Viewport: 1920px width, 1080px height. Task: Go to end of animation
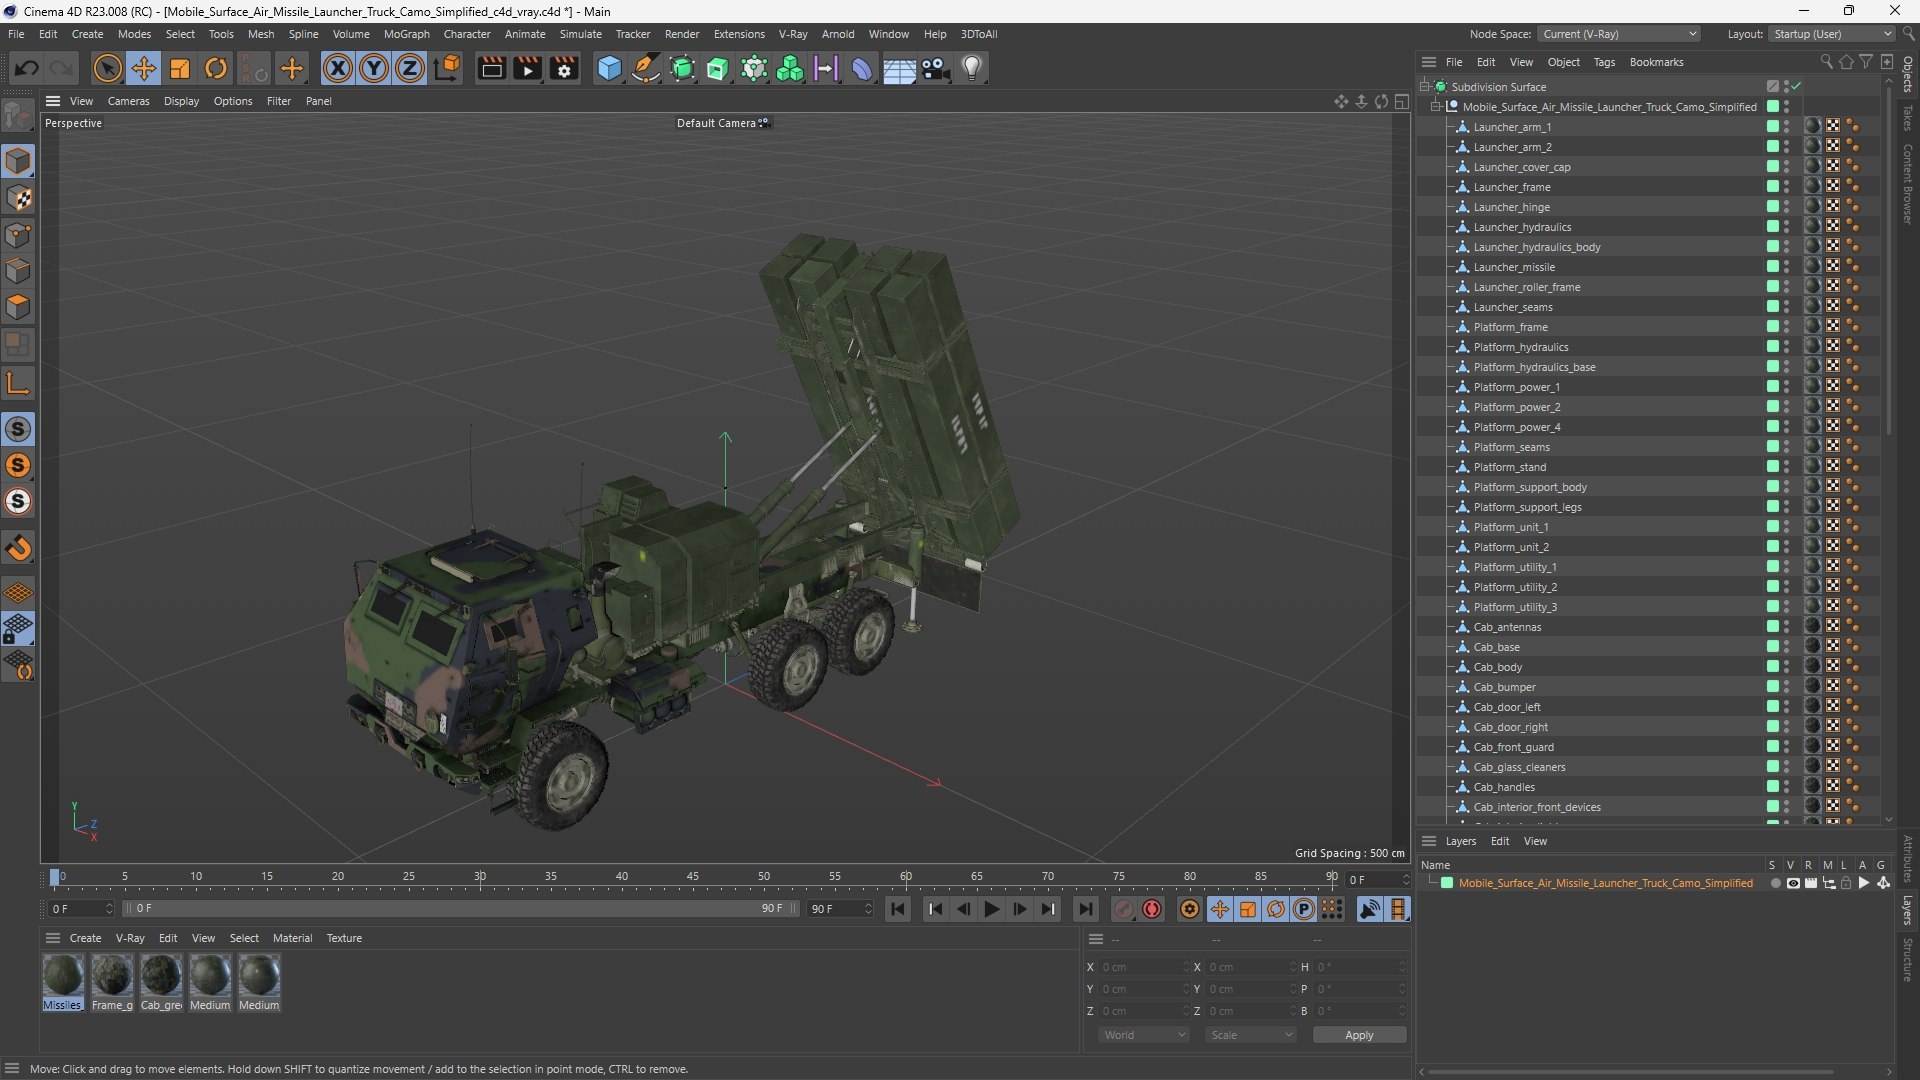coord(1085,909)
